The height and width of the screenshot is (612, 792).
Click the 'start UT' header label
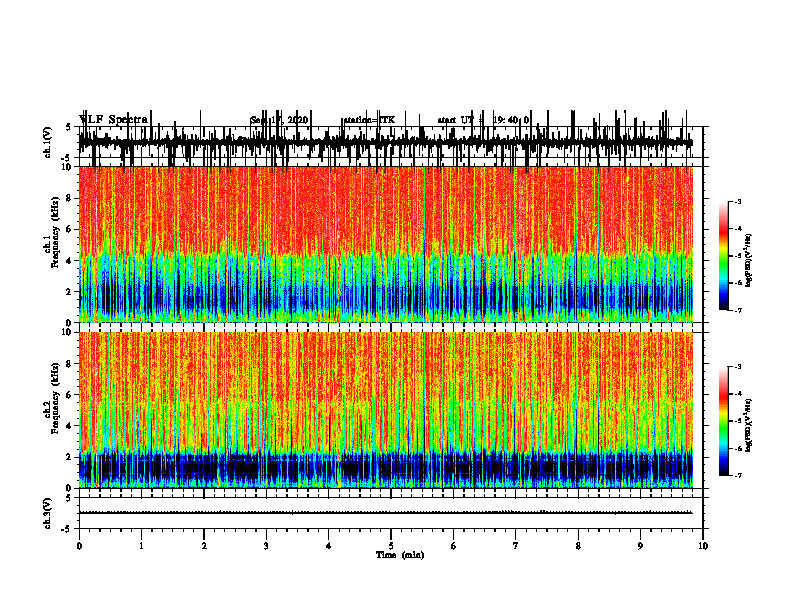tap(456, 120)
